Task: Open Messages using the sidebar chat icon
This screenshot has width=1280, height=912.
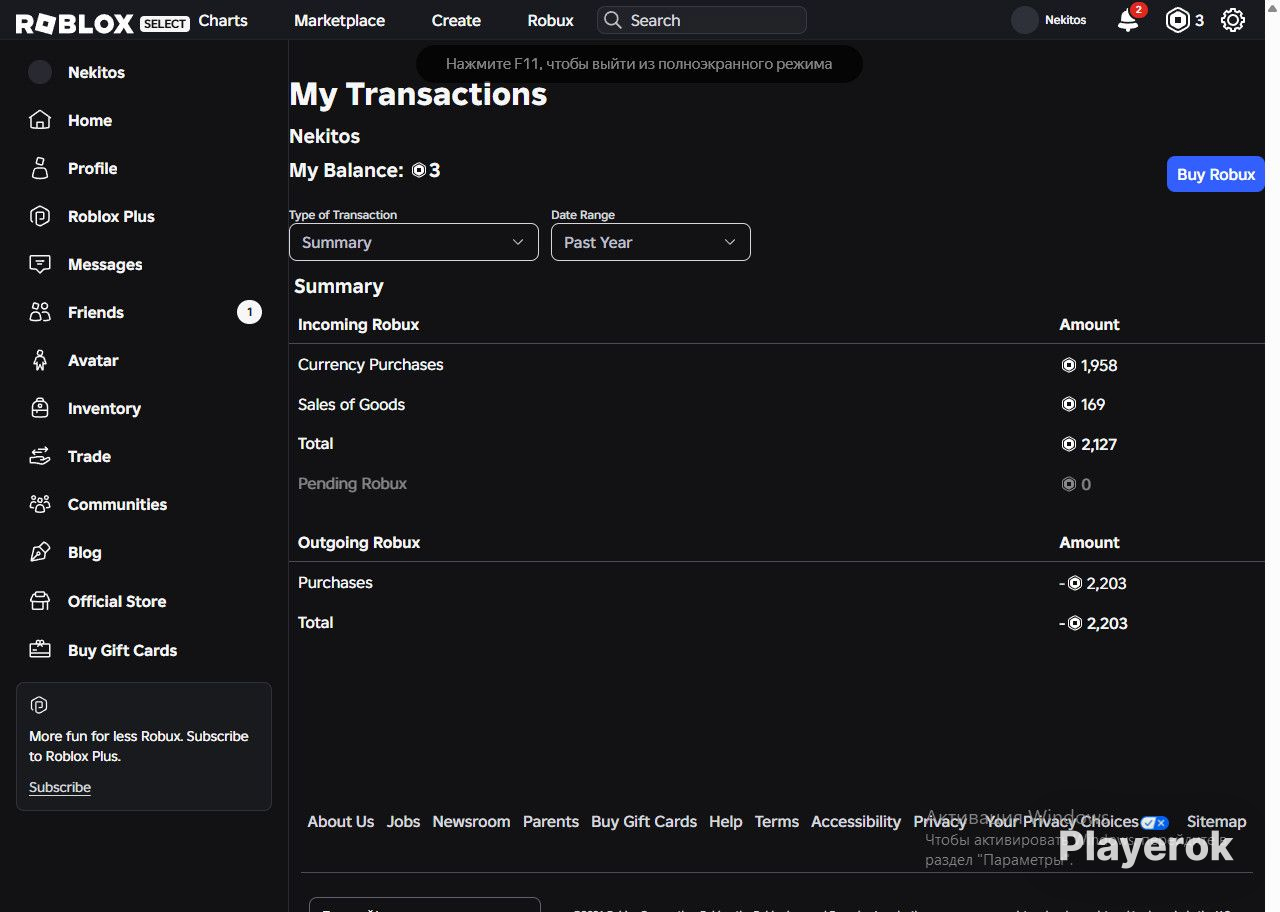Action: tap(40, 264)
